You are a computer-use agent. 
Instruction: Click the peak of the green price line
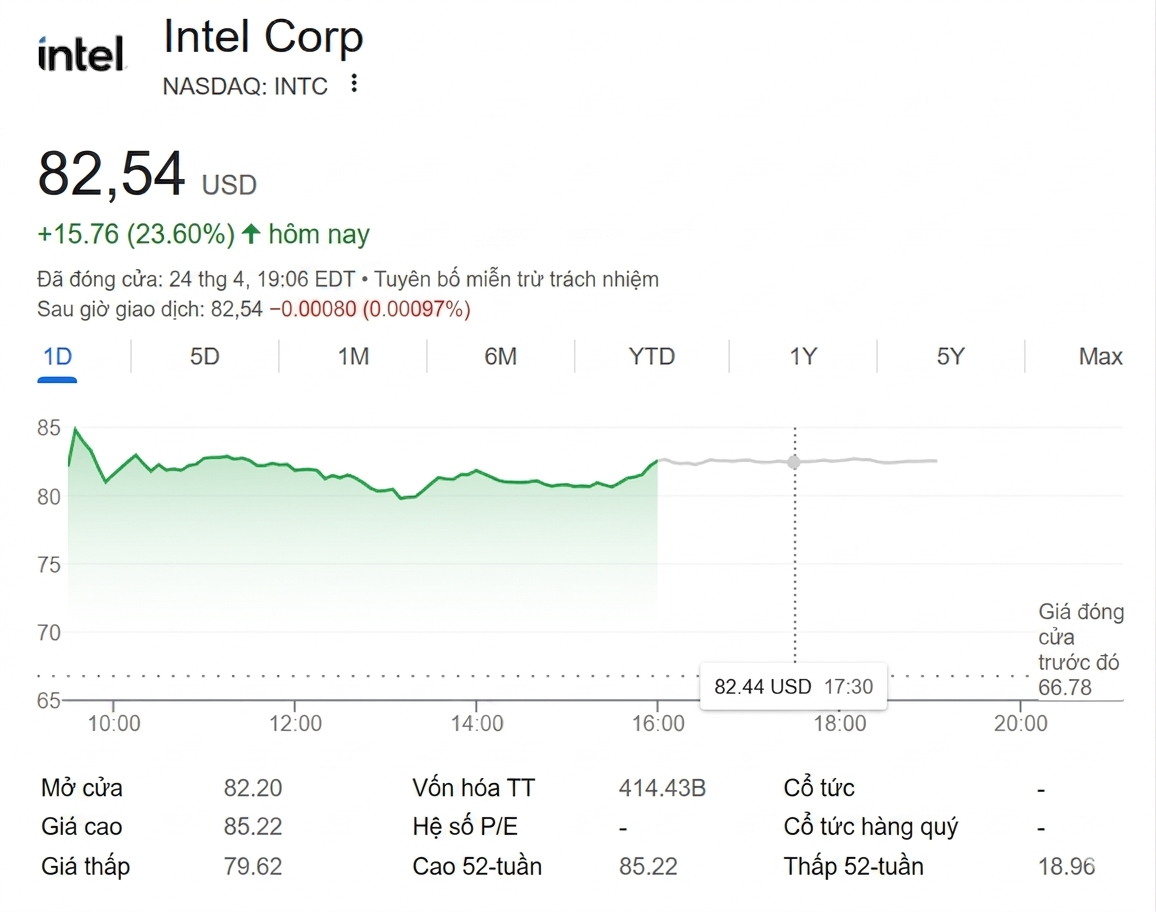pos(75,429)
